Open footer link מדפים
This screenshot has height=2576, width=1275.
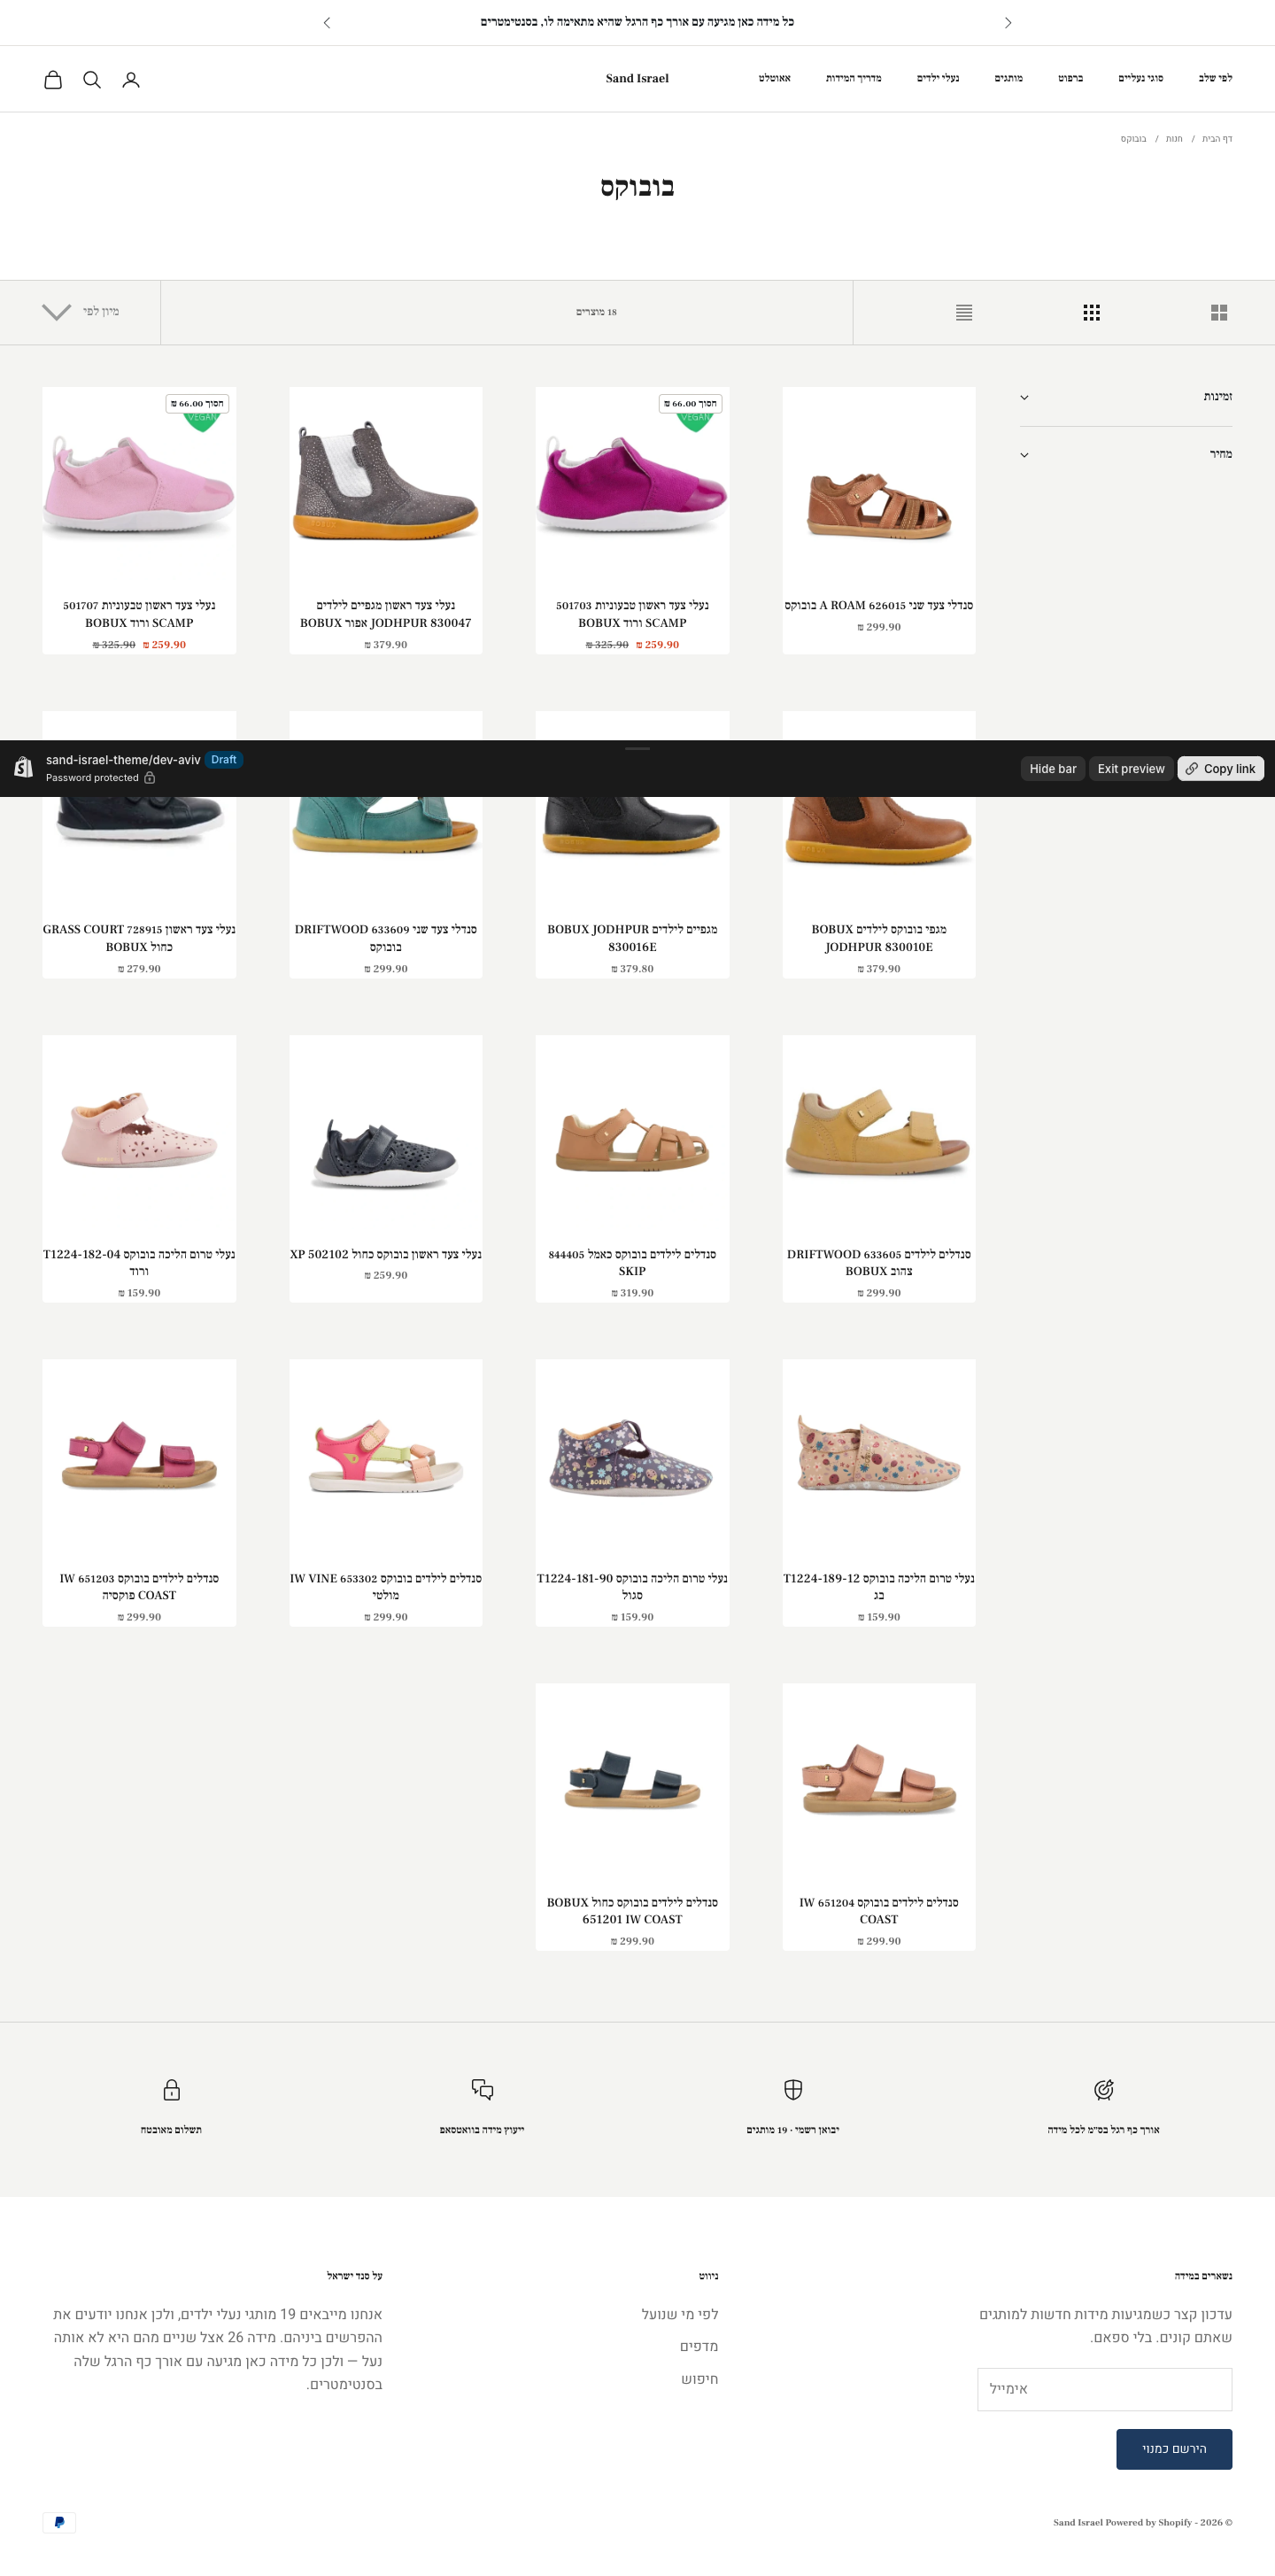pos(699,2346)
